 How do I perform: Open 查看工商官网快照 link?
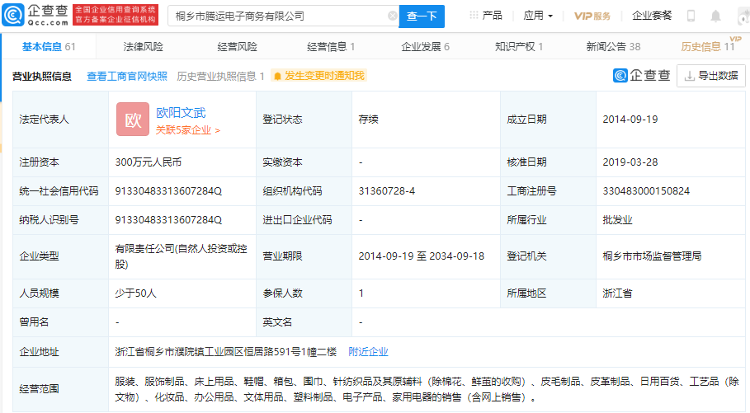pyautogui.click(x=127, y=76)
